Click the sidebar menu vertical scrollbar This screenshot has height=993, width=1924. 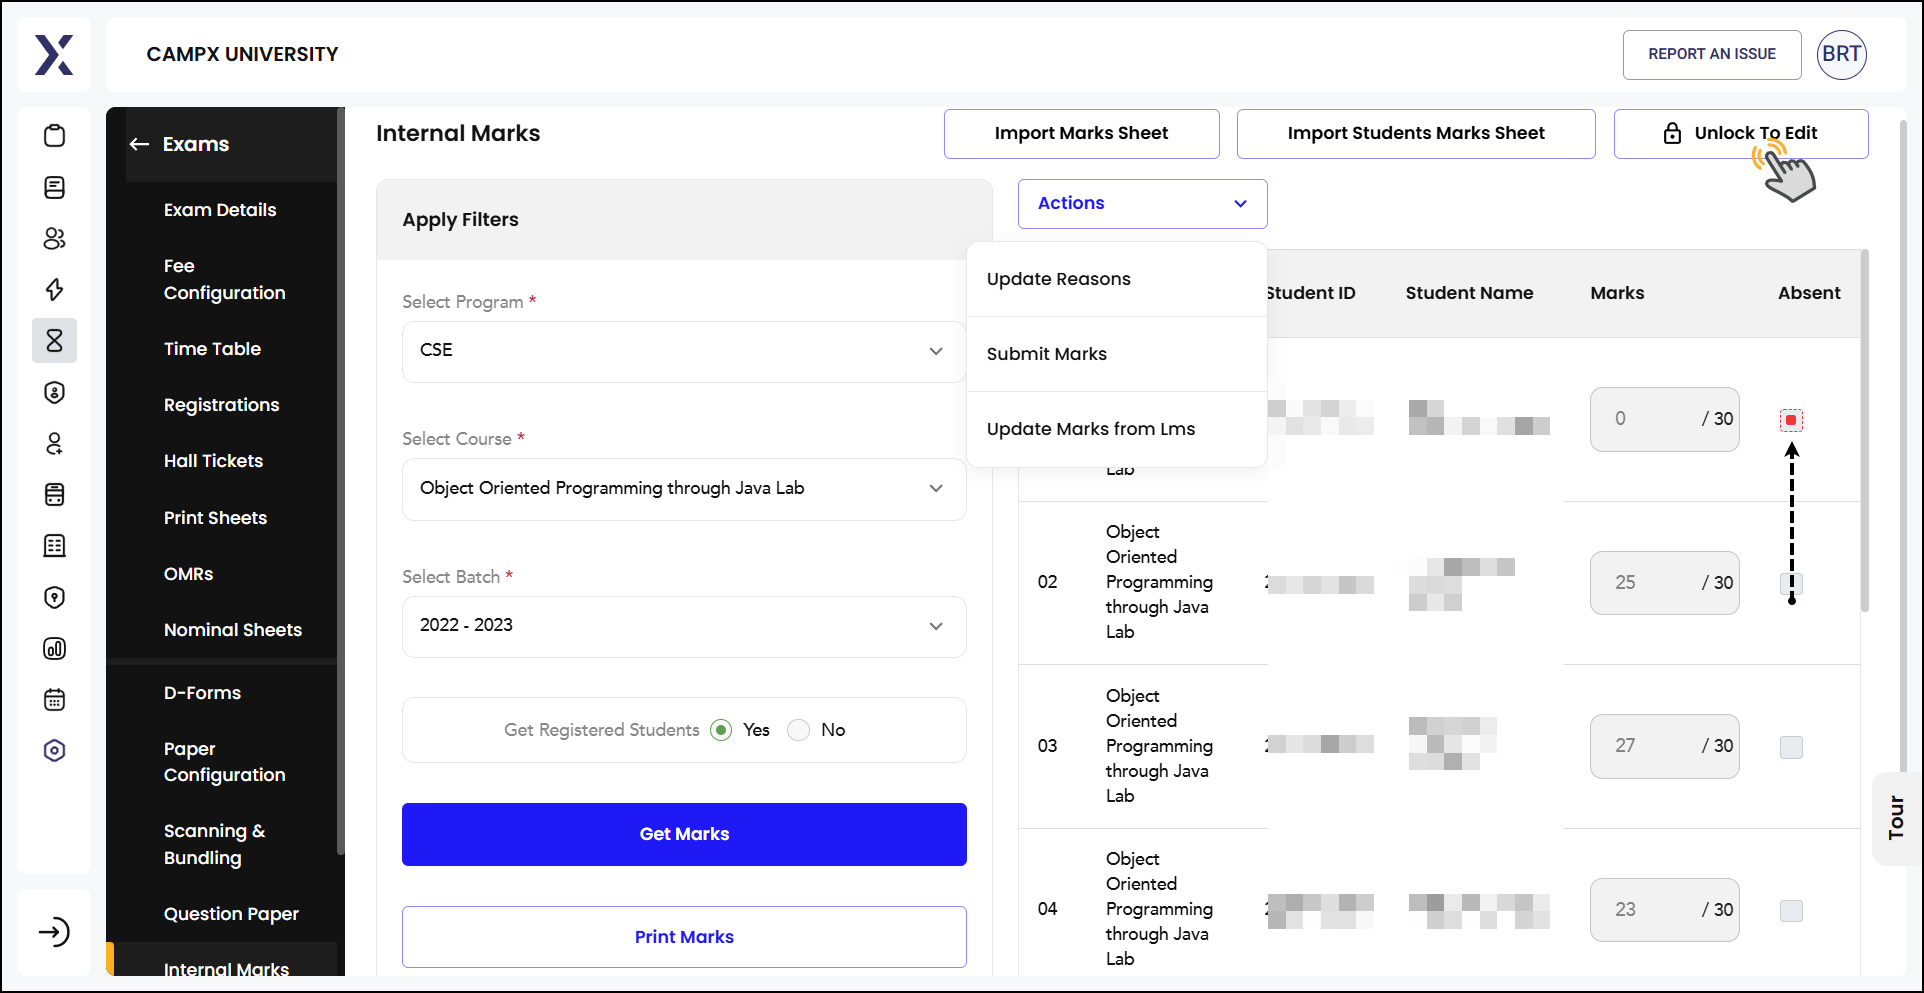pyautogui.click(x=341, y=480)
